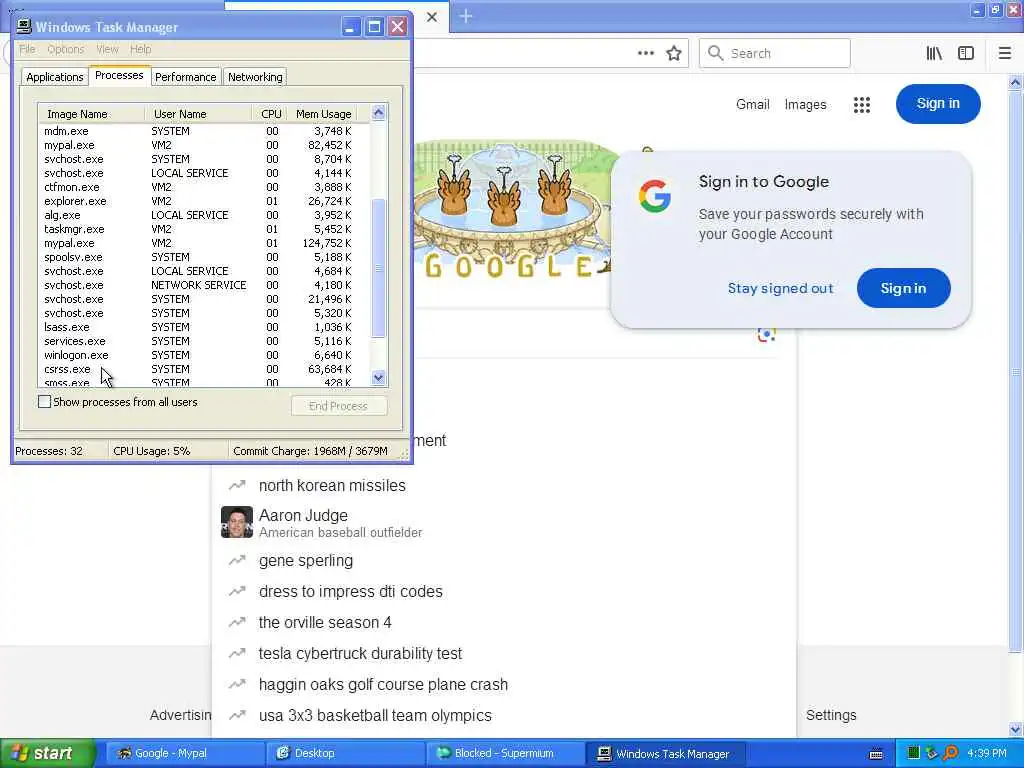
Task: Open the File menu in Task Manager
Action: 27,49
